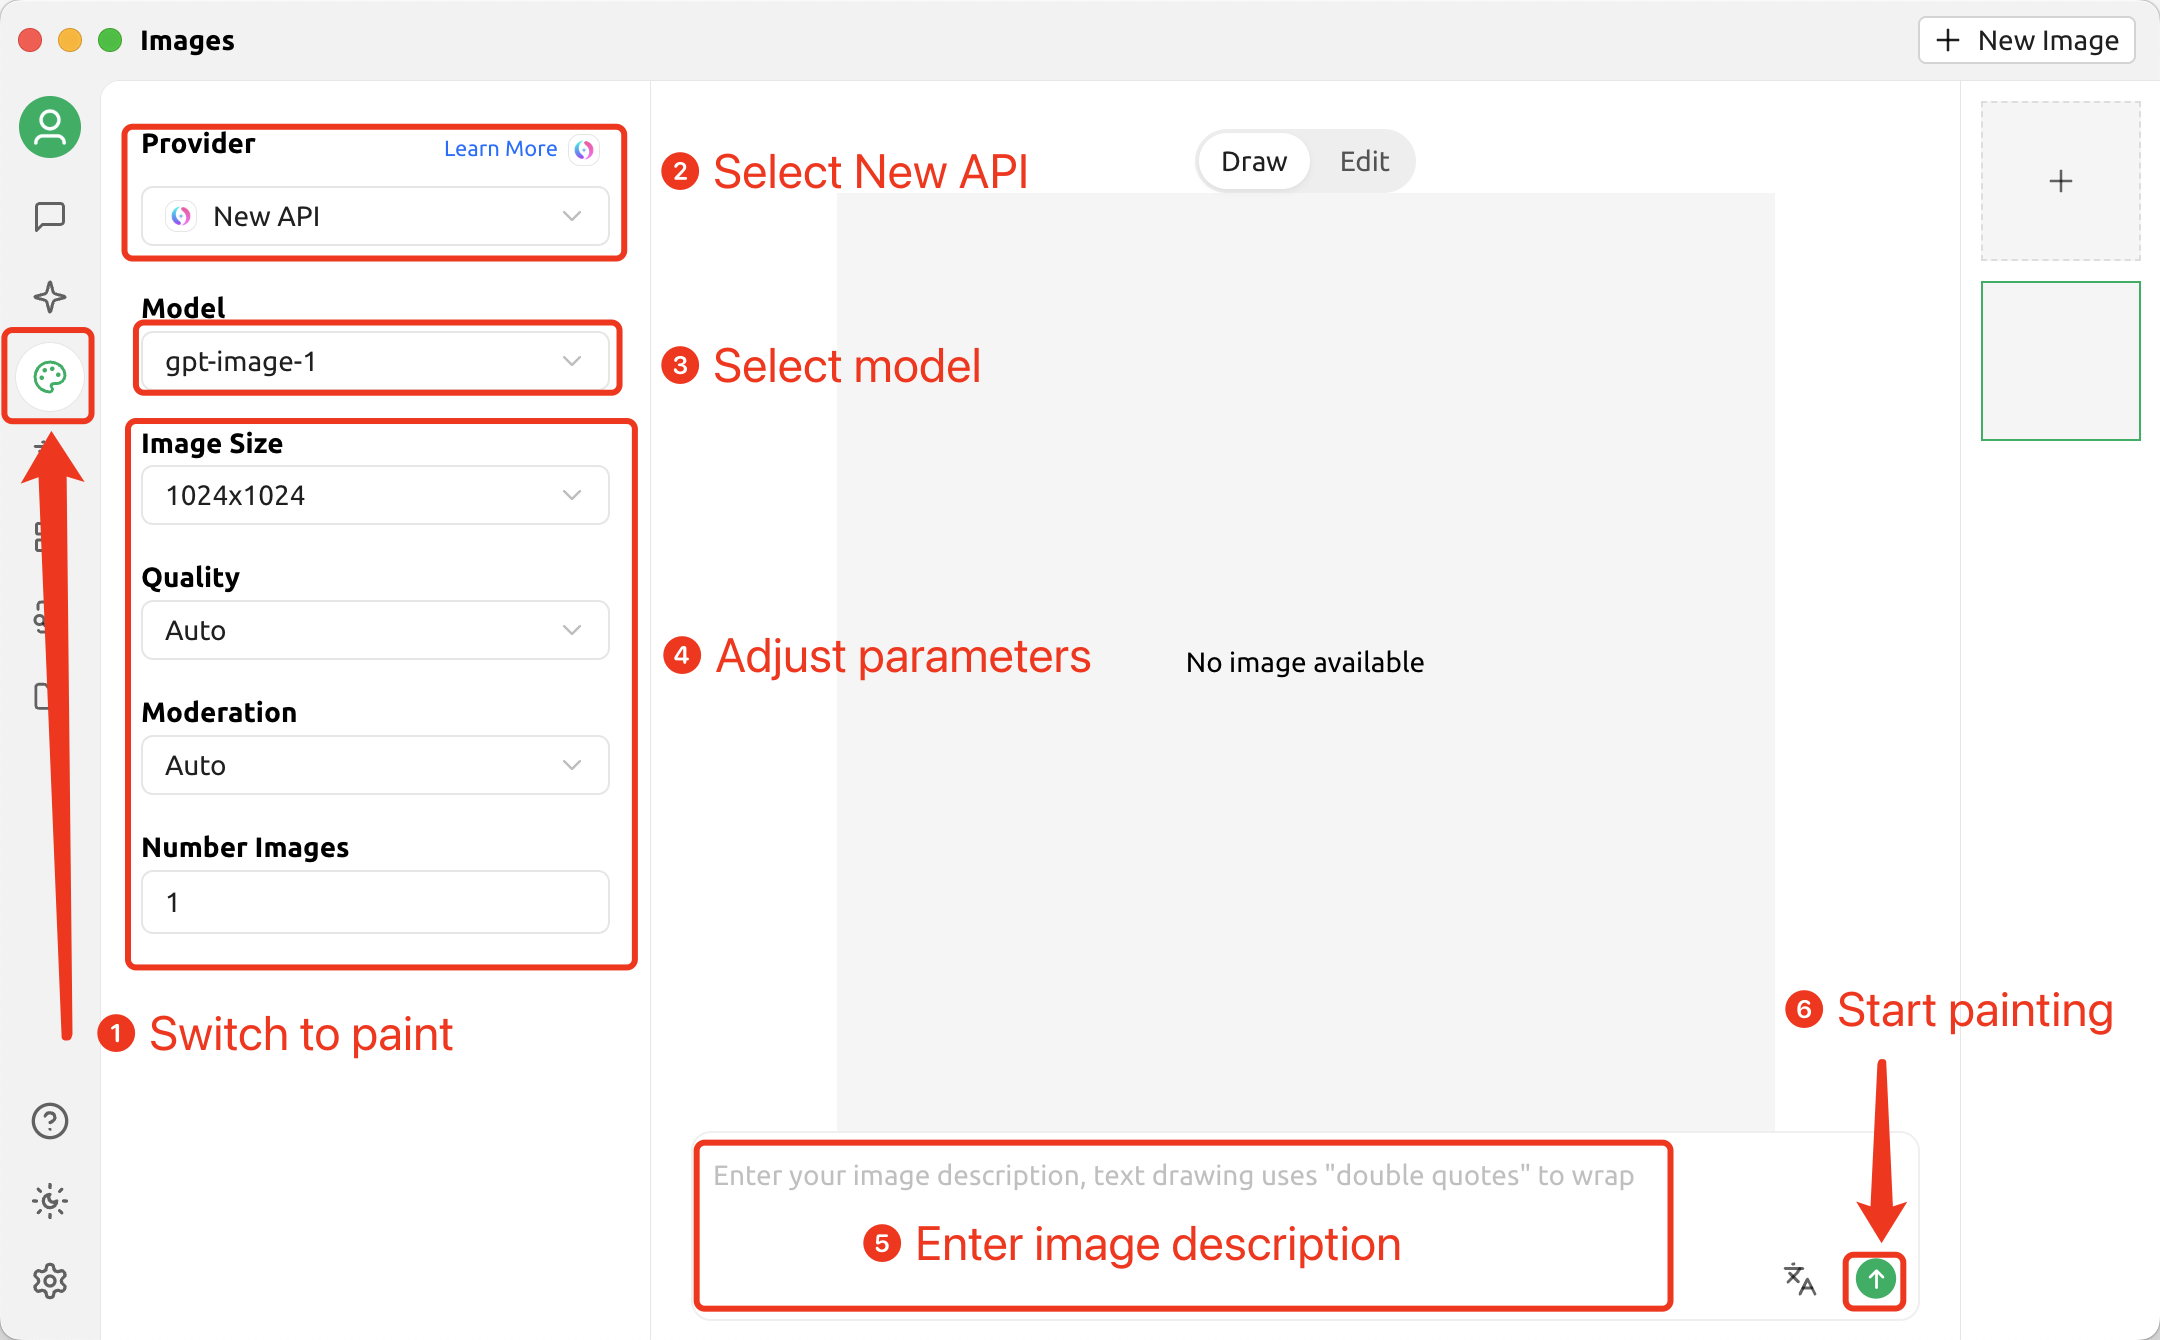
Task: Open the sparkle agents icon
Action: (x=49, y=297)
